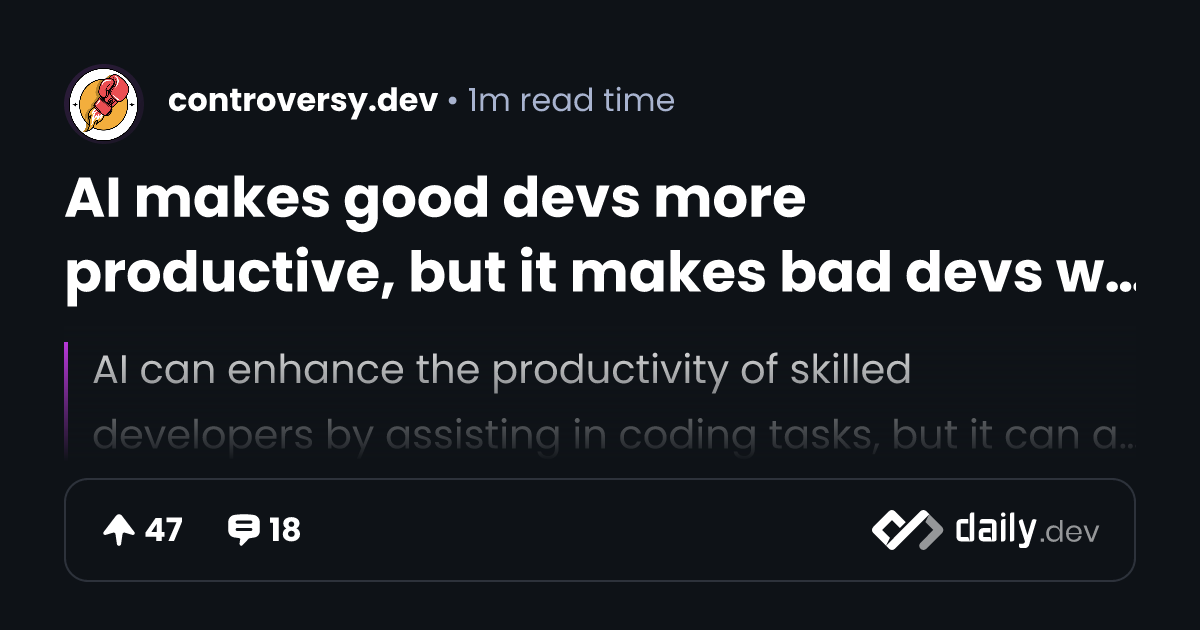Click the controversy.dev boxing glove avatar
1200x630 pixels.
point(104,103)
